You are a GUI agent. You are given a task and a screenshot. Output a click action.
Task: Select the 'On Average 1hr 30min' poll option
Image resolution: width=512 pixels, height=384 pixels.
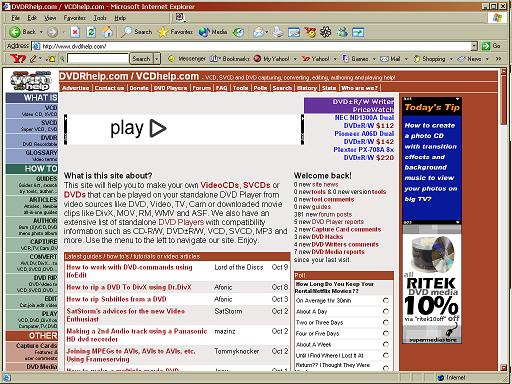click(386, 300)
